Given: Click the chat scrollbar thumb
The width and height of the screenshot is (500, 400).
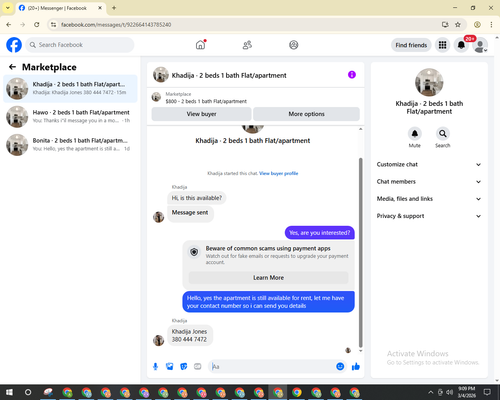Looking at the screenshot, I should pyautogui.click(x=360, y=253).
